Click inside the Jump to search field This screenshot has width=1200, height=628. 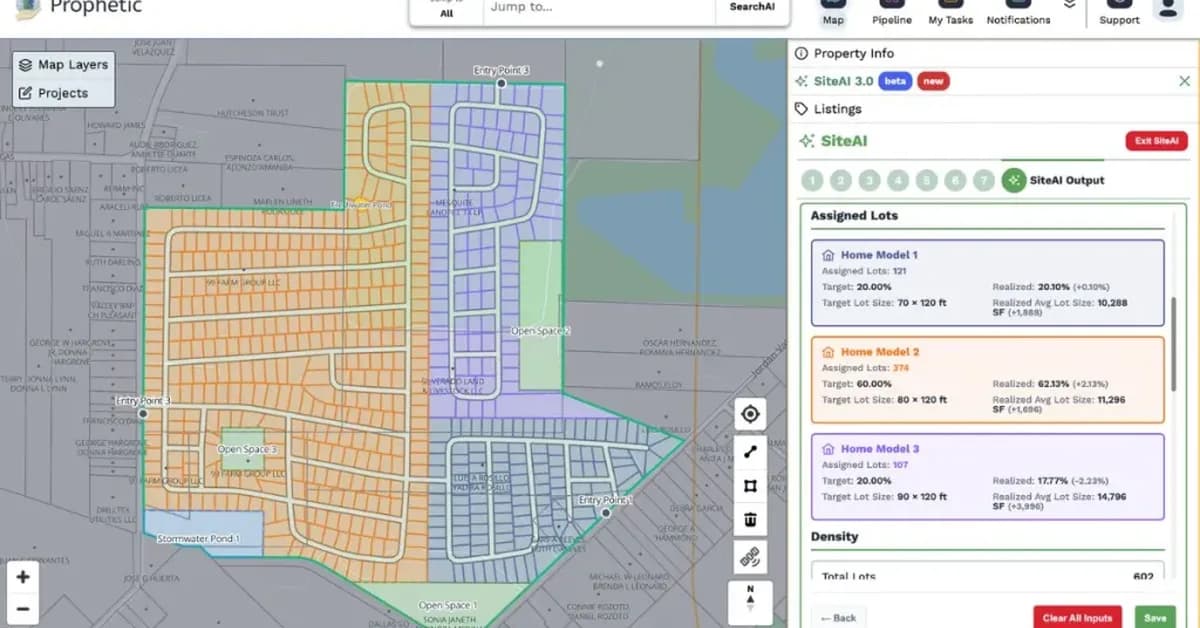[600, 8]
